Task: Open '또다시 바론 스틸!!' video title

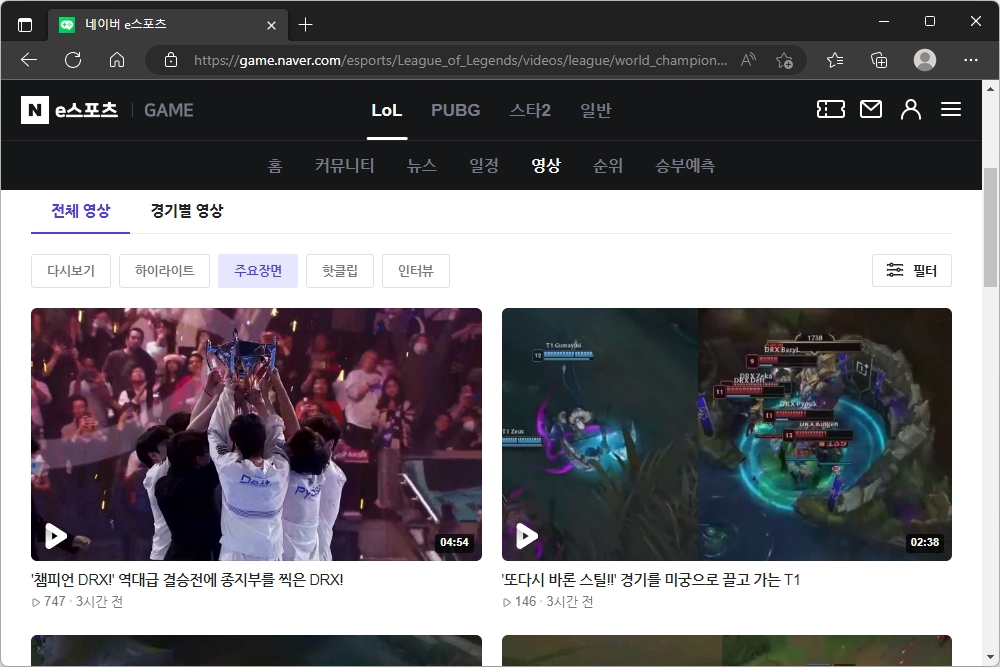Action: (651, 580)
